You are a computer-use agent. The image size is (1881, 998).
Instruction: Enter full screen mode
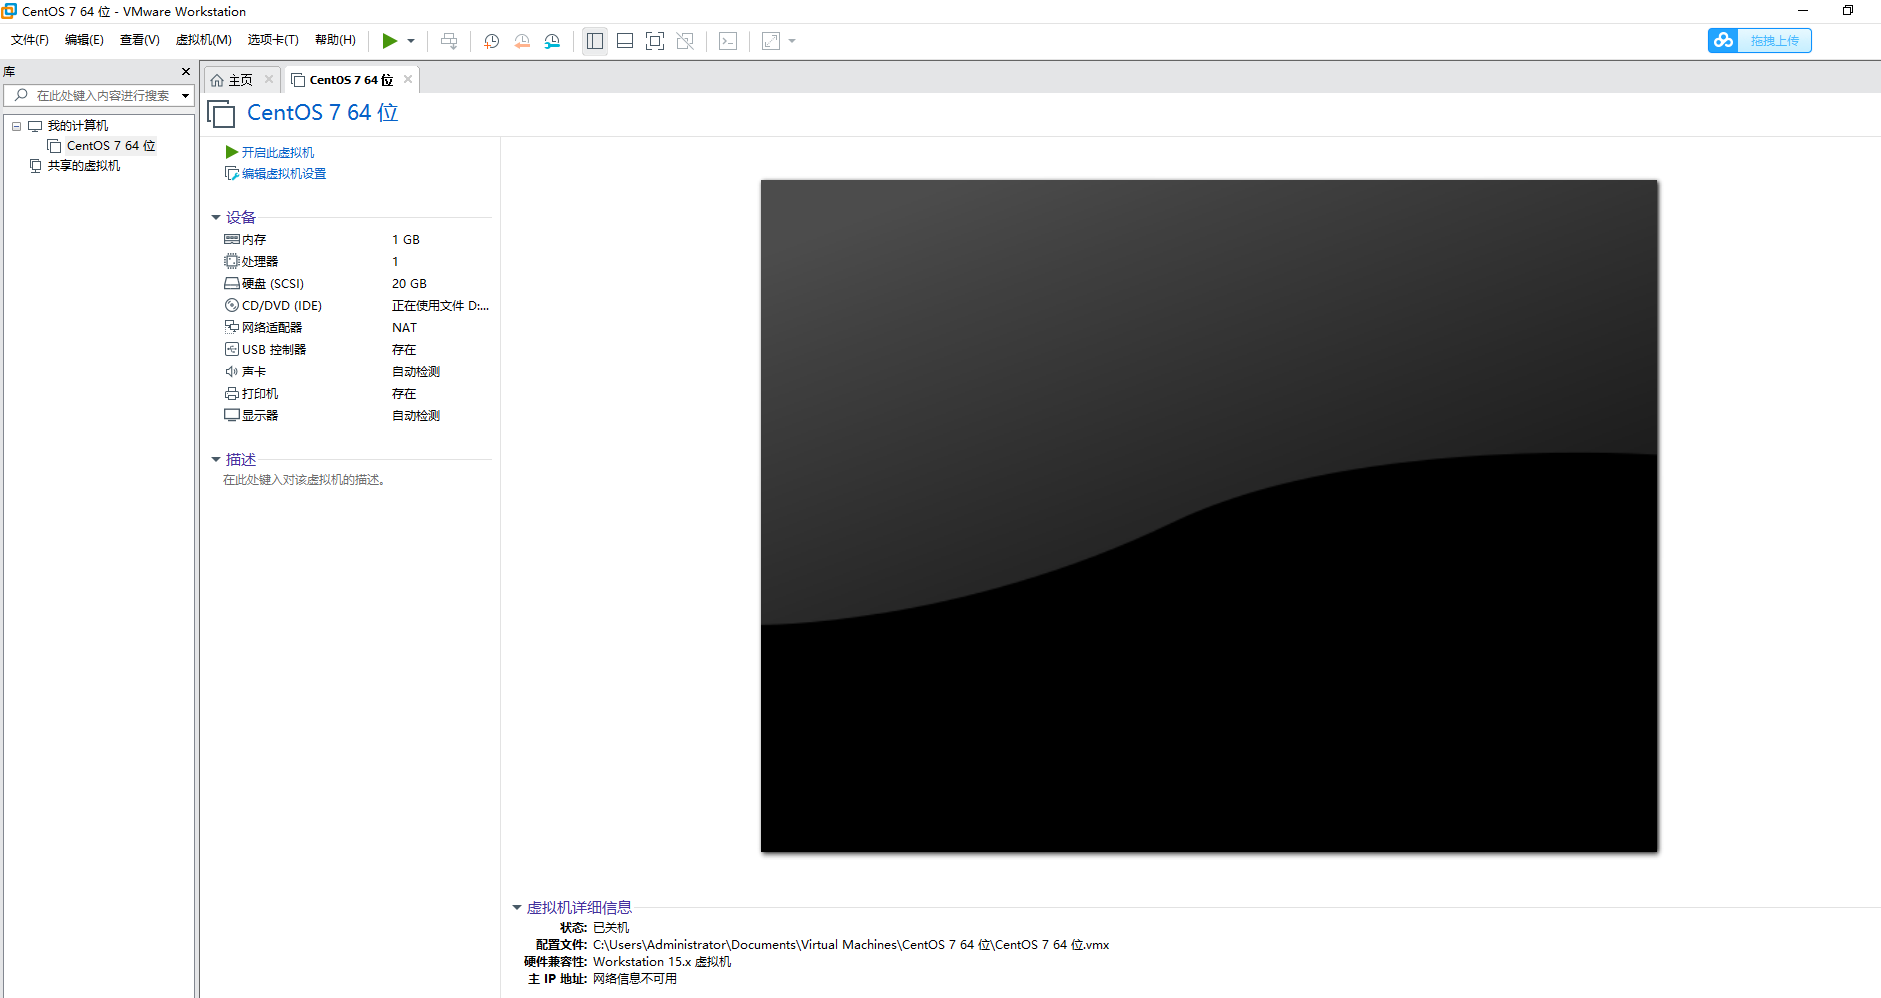(x=655, y=41)
